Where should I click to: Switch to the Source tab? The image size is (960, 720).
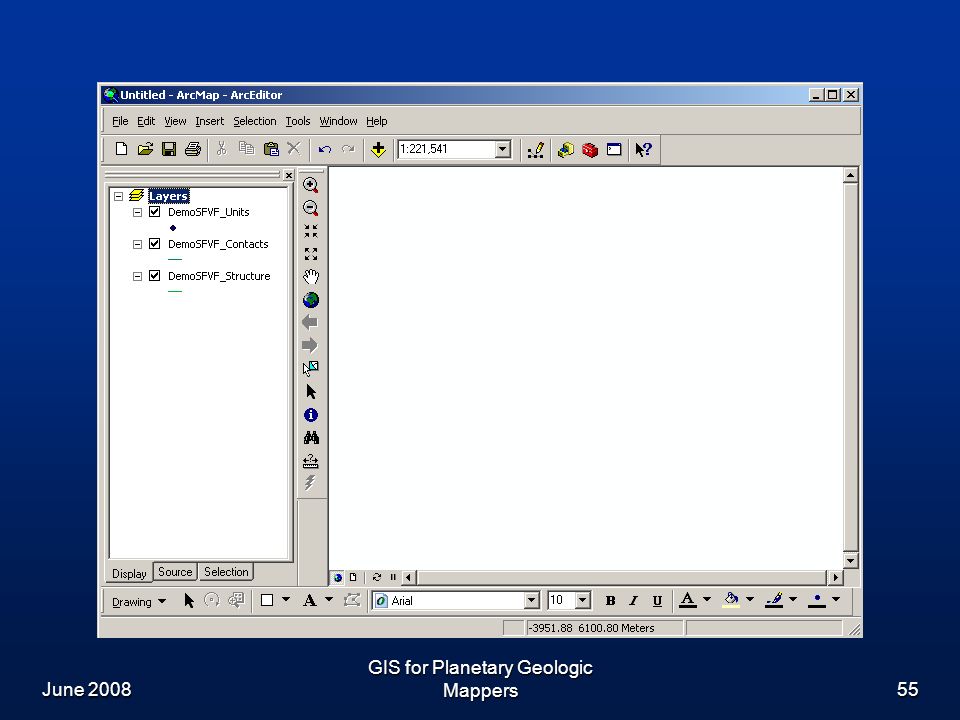click(x=175, y=572)
